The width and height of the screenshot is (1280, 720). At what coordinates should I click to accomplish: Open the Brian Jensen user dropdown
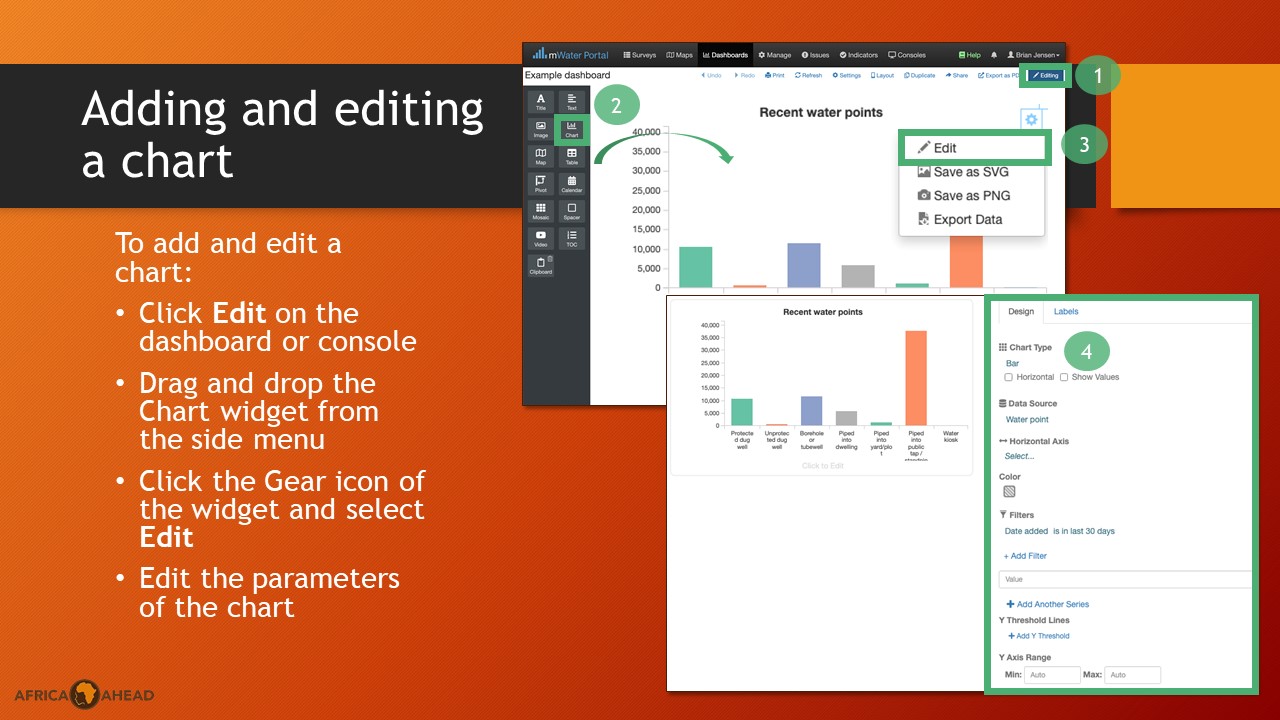1034,55
